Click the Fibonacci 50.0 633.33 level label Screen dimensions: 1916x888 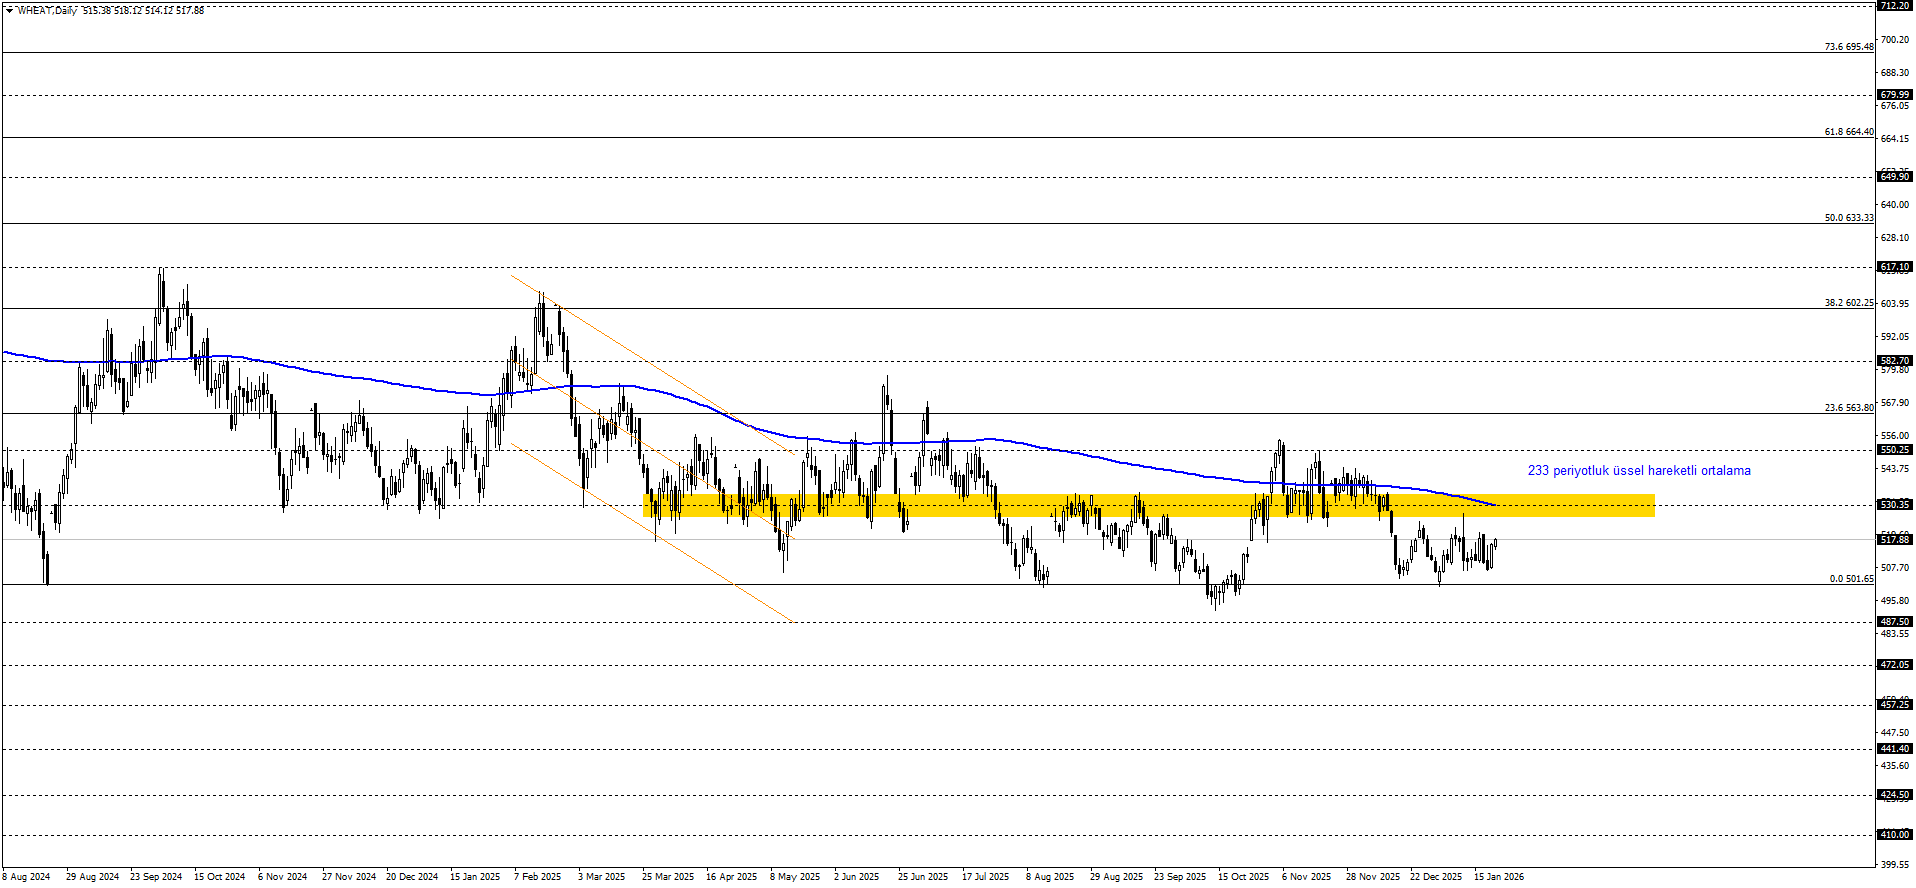point(1848,218)
